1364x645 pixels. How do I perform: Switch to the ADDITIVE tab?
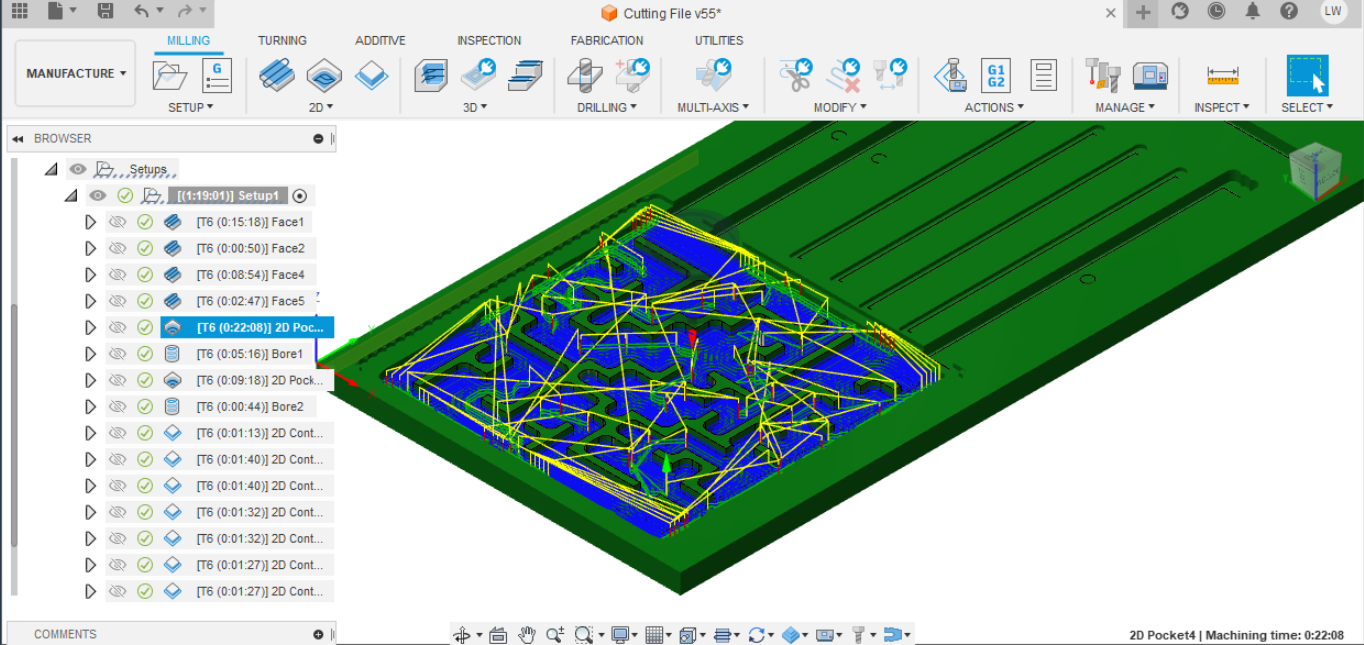coord(380,41)
